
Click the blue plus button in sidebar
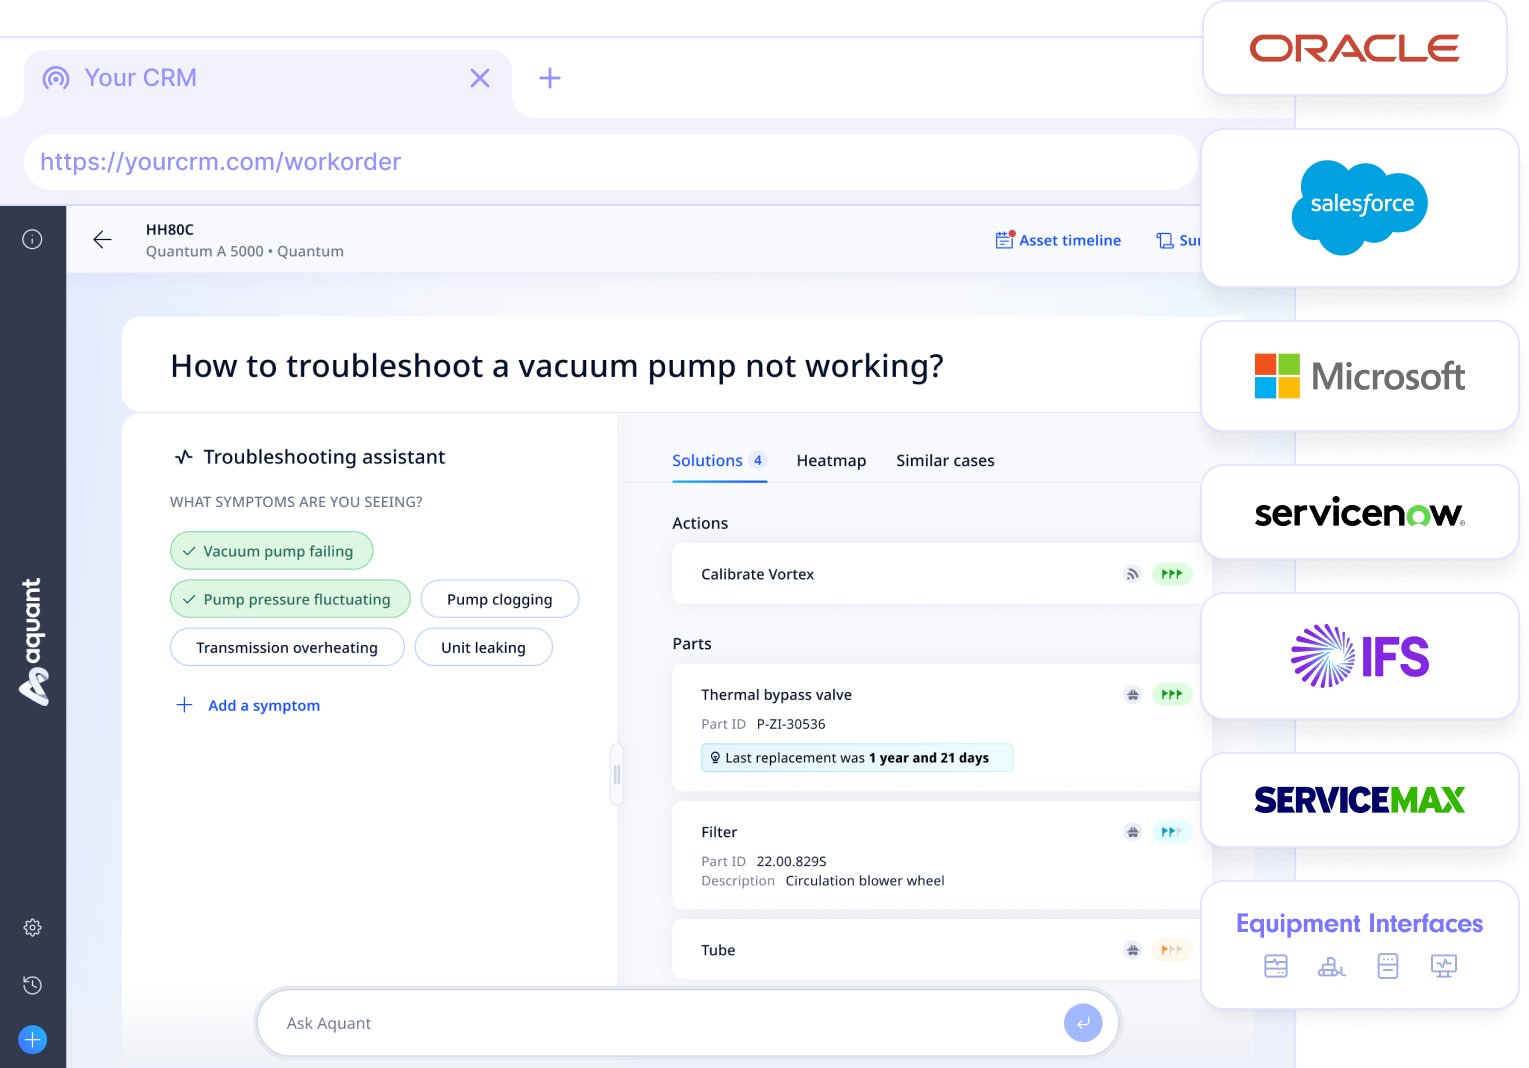(x=32, y=1039)
